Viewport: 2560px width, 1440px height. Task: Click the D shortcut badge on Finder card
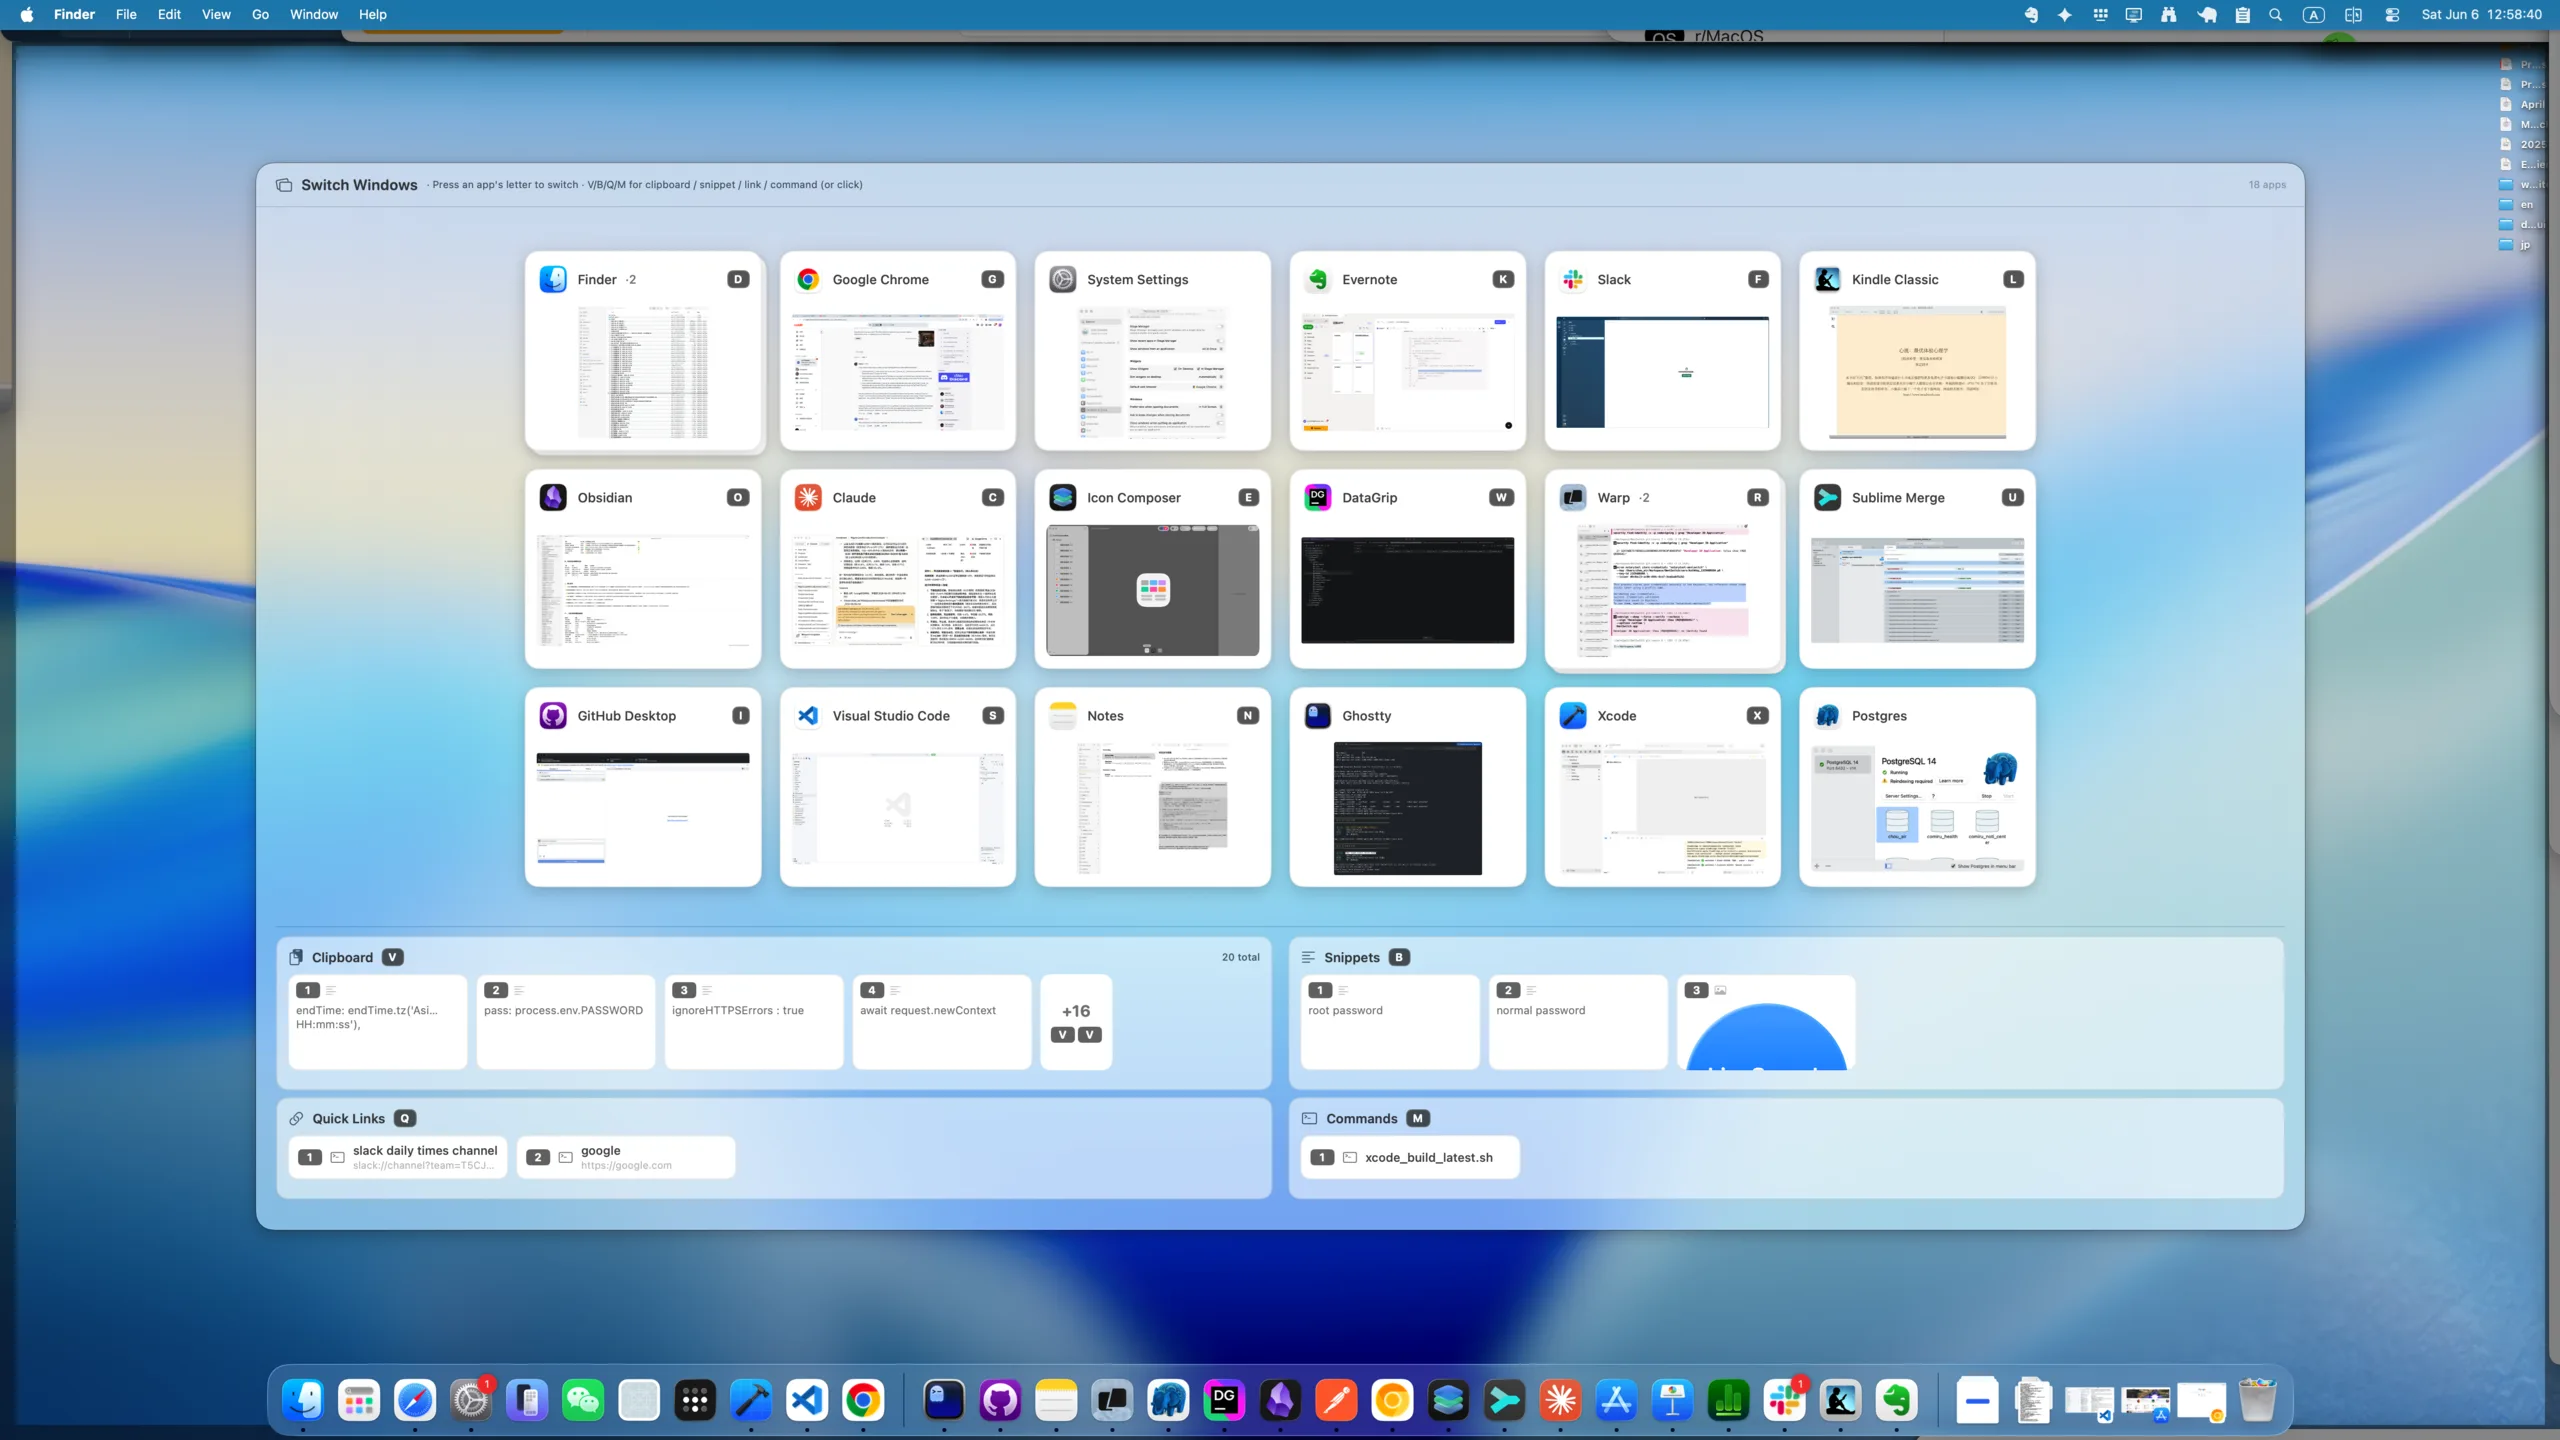click(738, 279)
